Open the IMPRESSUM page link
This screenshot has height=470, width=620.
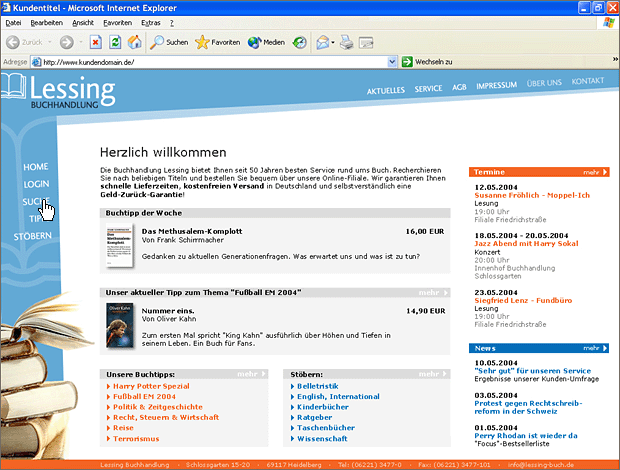click(x=496, y=85)
